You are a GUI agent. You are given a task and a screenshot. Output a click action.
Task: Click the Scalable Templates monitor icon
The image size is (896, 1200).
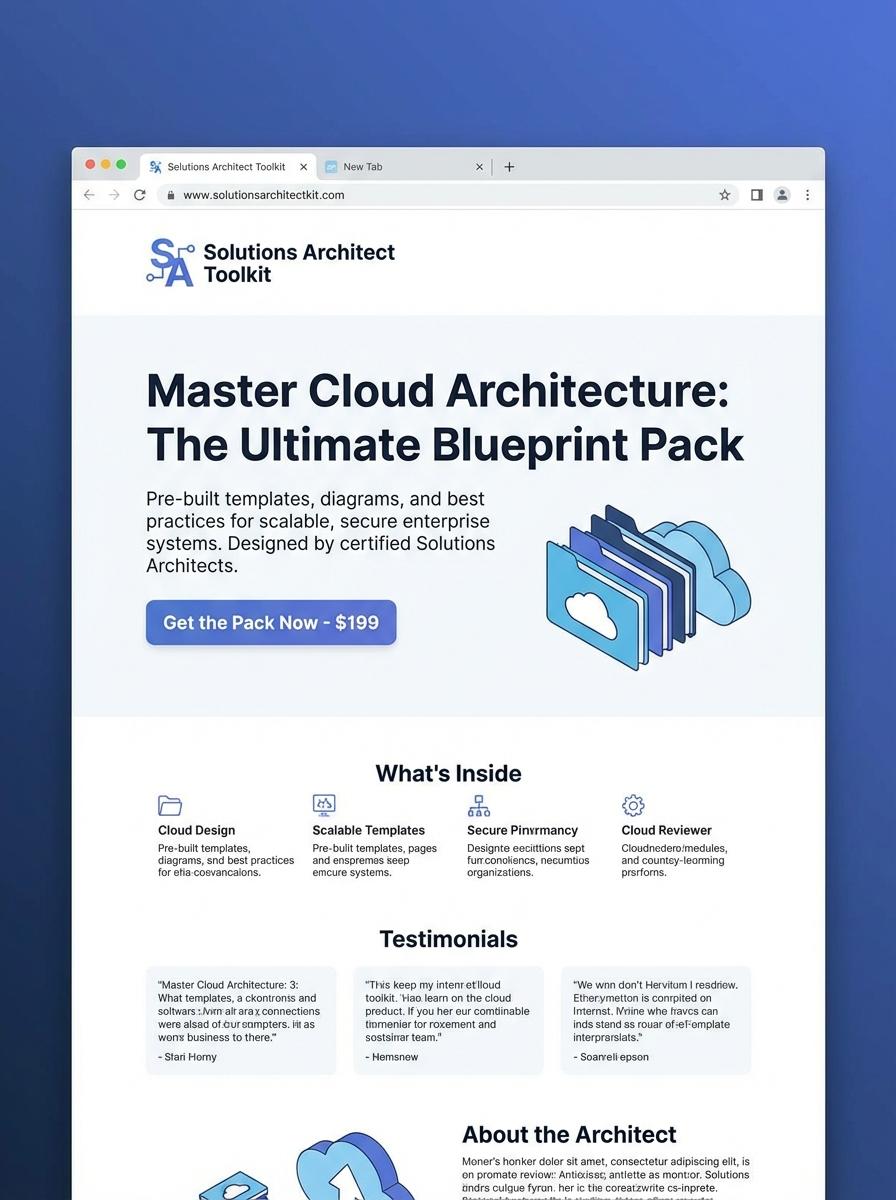coord(324,805)
